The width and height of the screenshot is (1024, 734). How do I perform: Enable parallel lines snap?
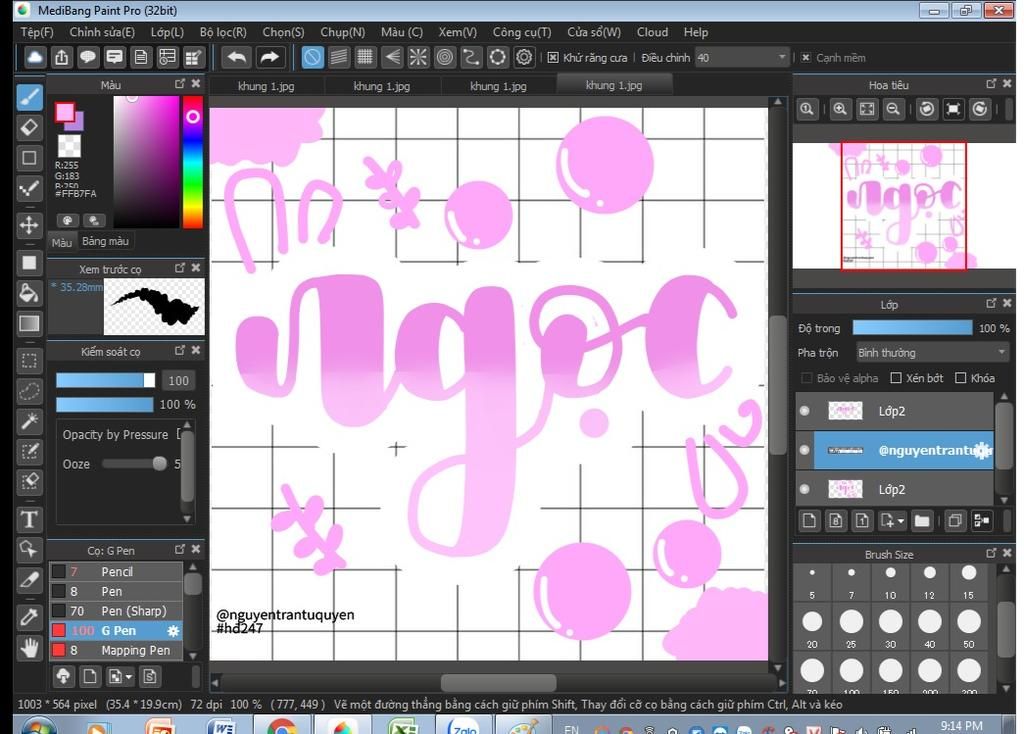click(x=339, y=57)
